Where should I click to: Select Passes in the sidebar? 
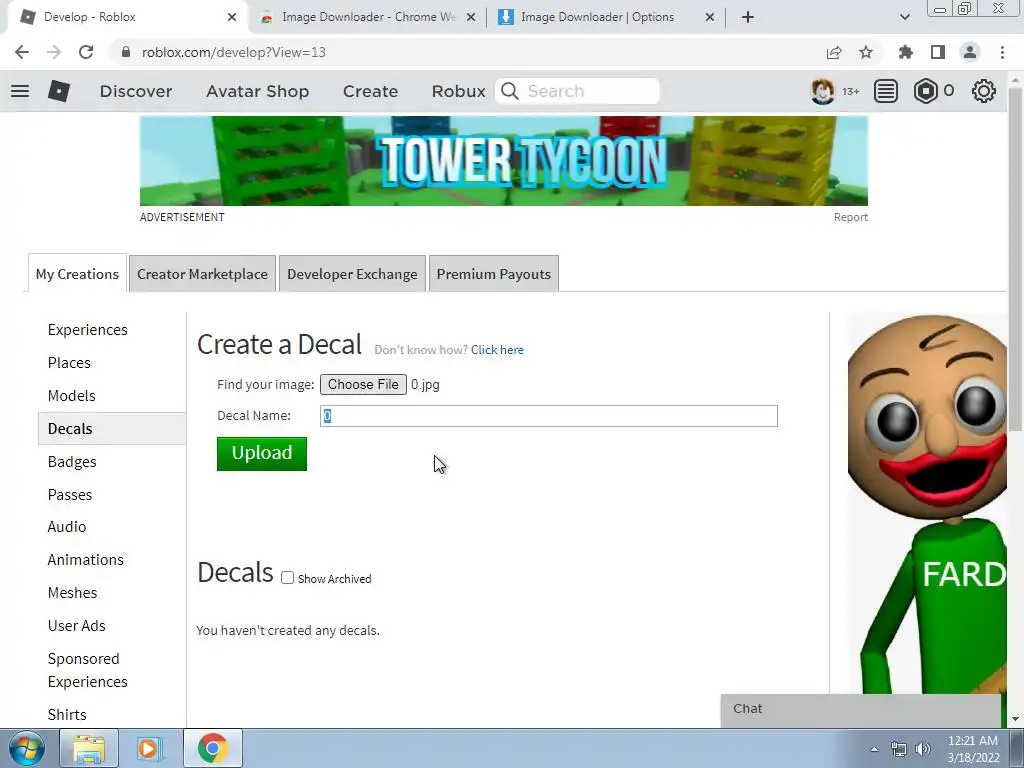tap(70, 494)
